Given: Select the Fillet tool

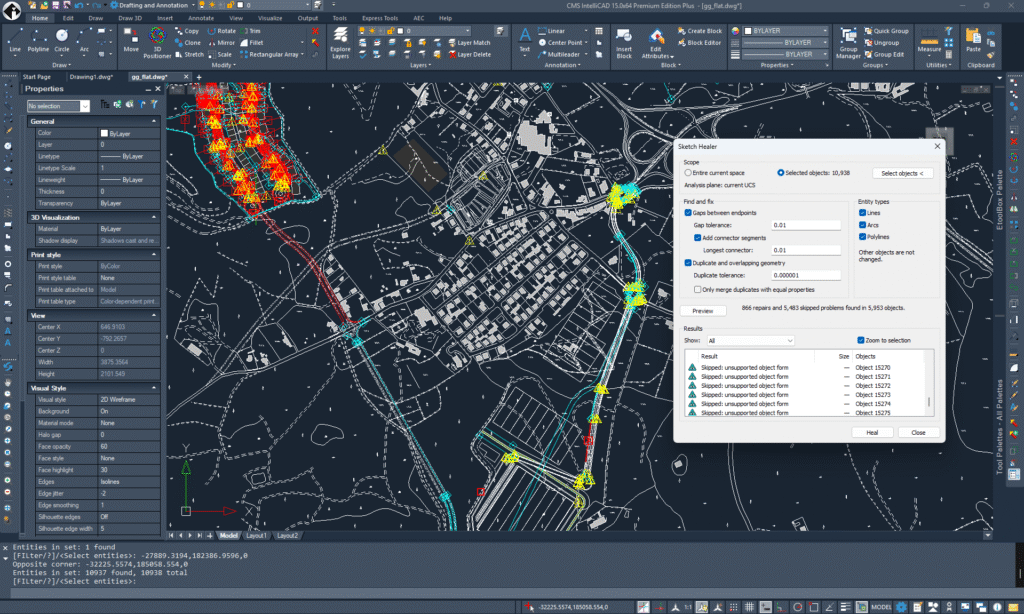Looking at the screenshot, I should (251, 42).
